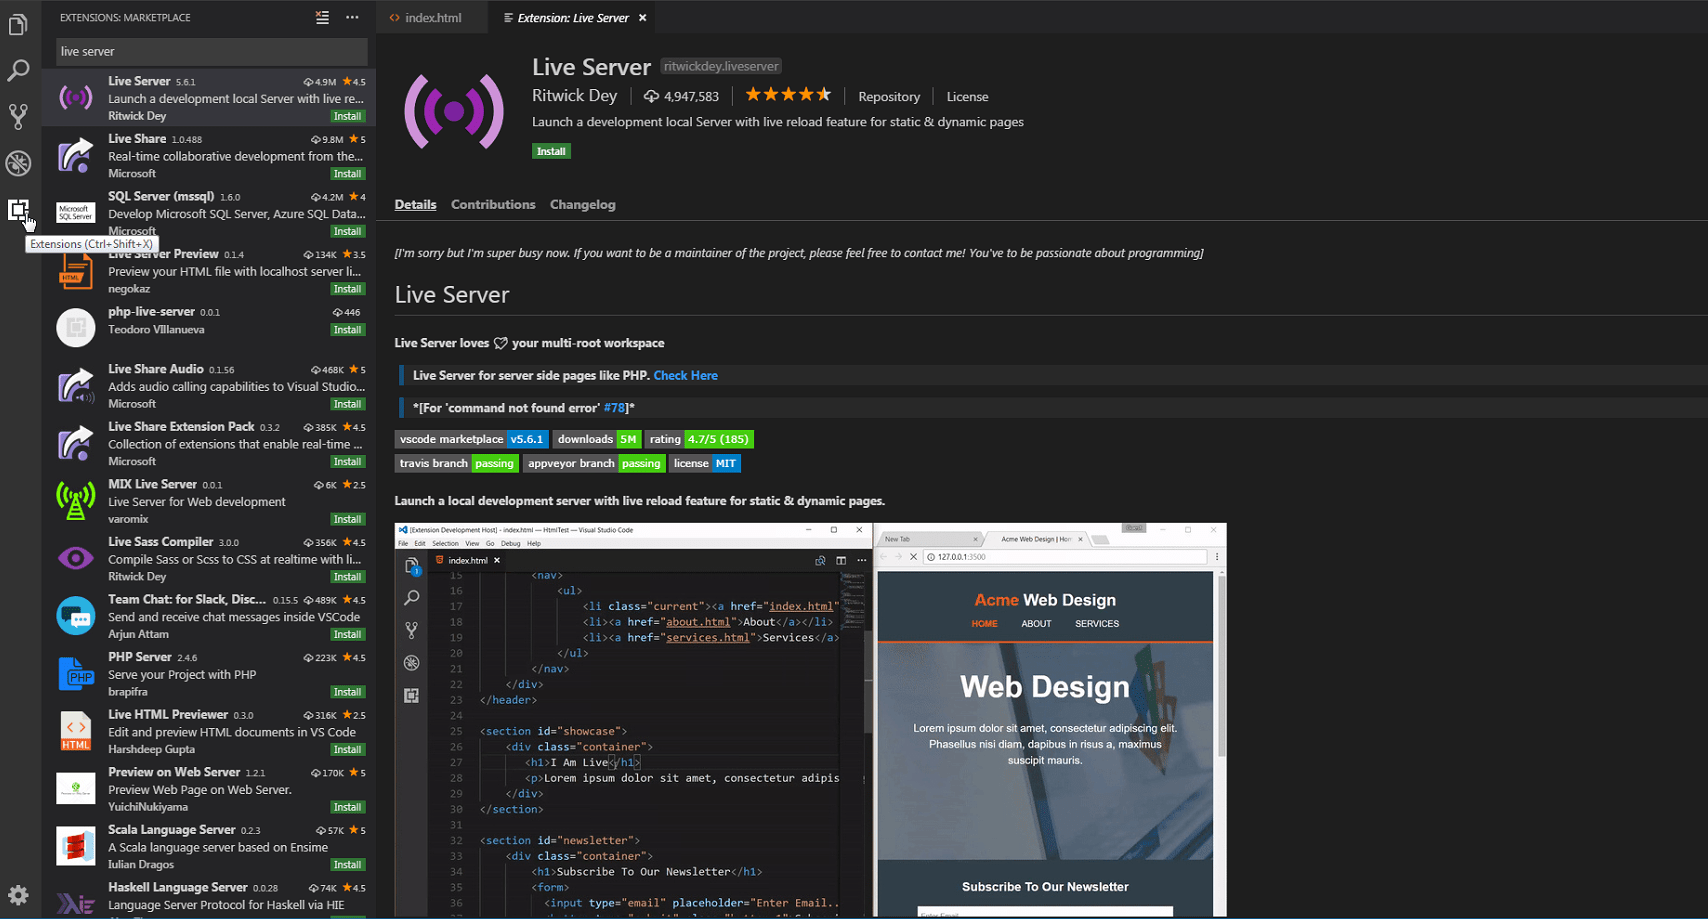Viewport: 1708px width, 919px height.
Task: Click the vscode marketplace v5.6.1 badge
Action: (472, 439)
